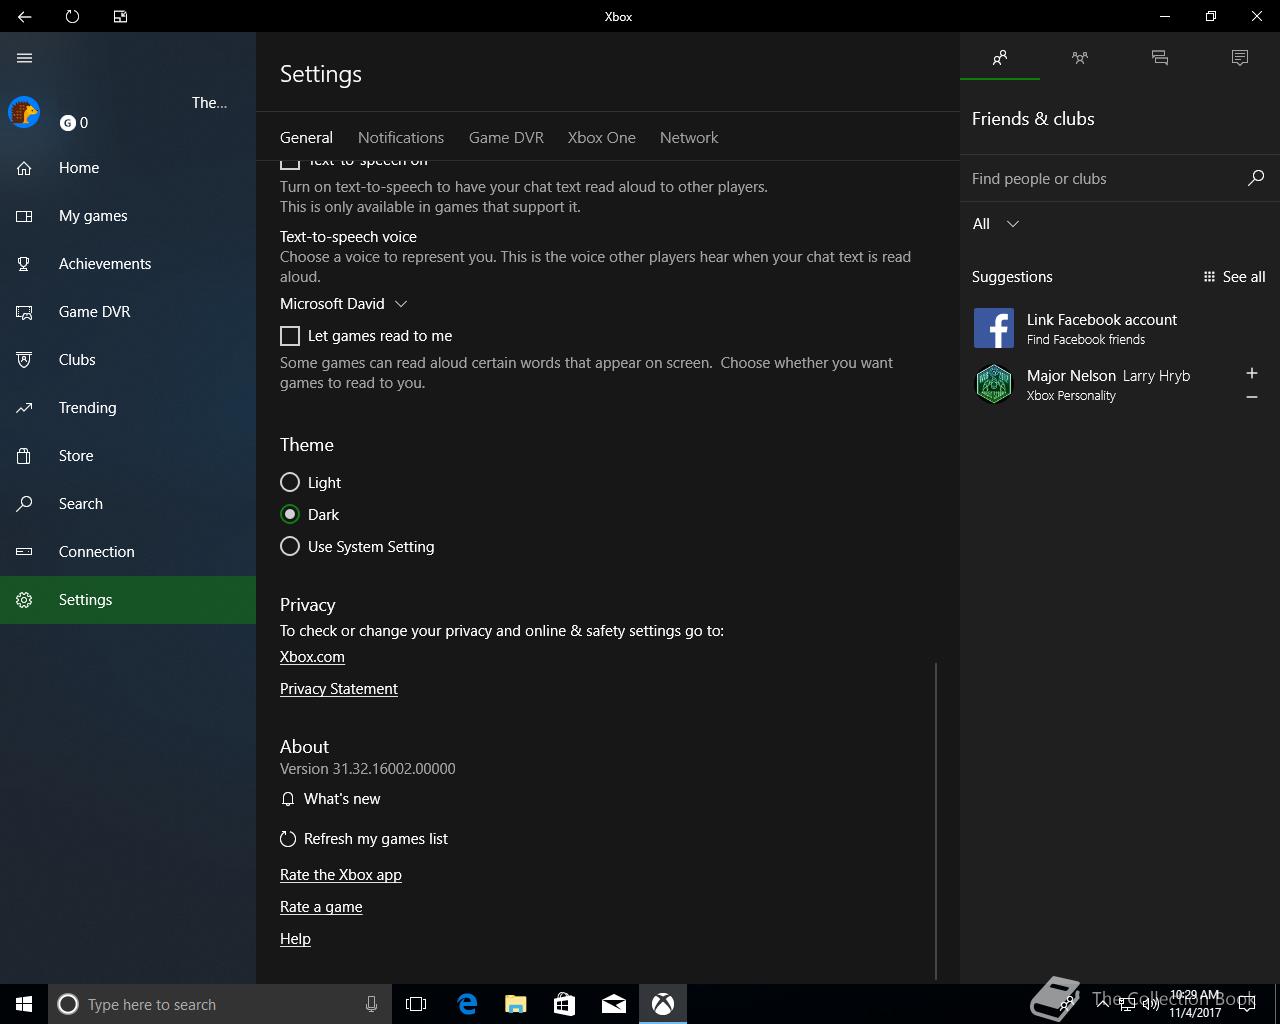1280x1024 pixels.
Task: Open Microsoft Store from taskbar
Action: 565,1004
